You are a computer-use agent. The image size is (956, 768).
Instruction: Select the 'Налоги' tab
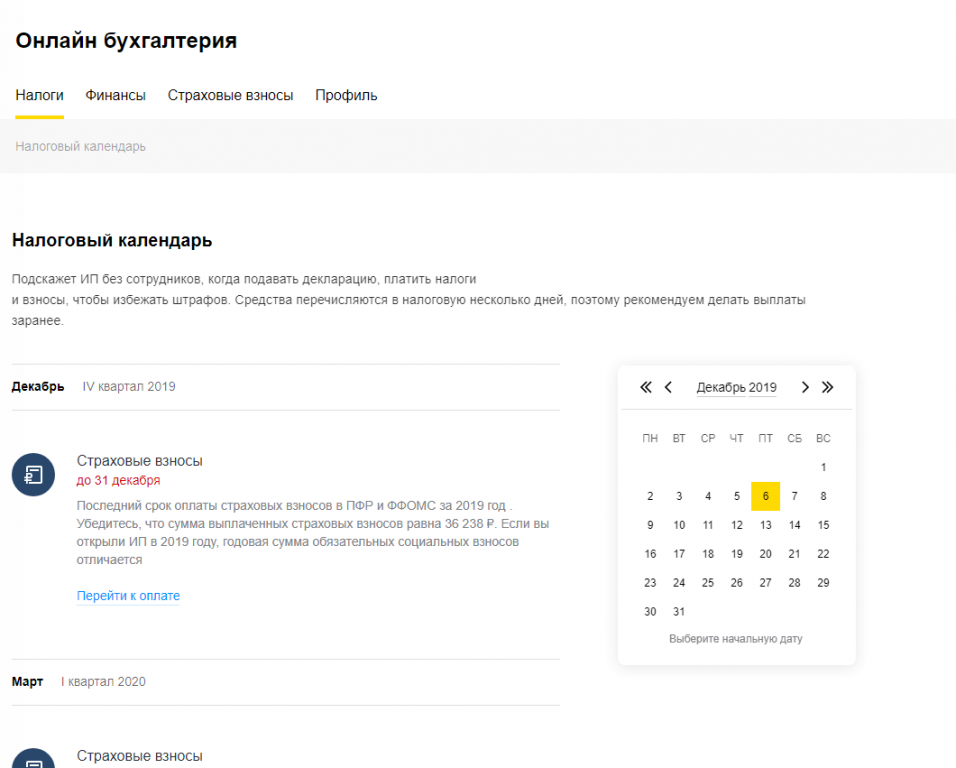[x=39, y=96]
